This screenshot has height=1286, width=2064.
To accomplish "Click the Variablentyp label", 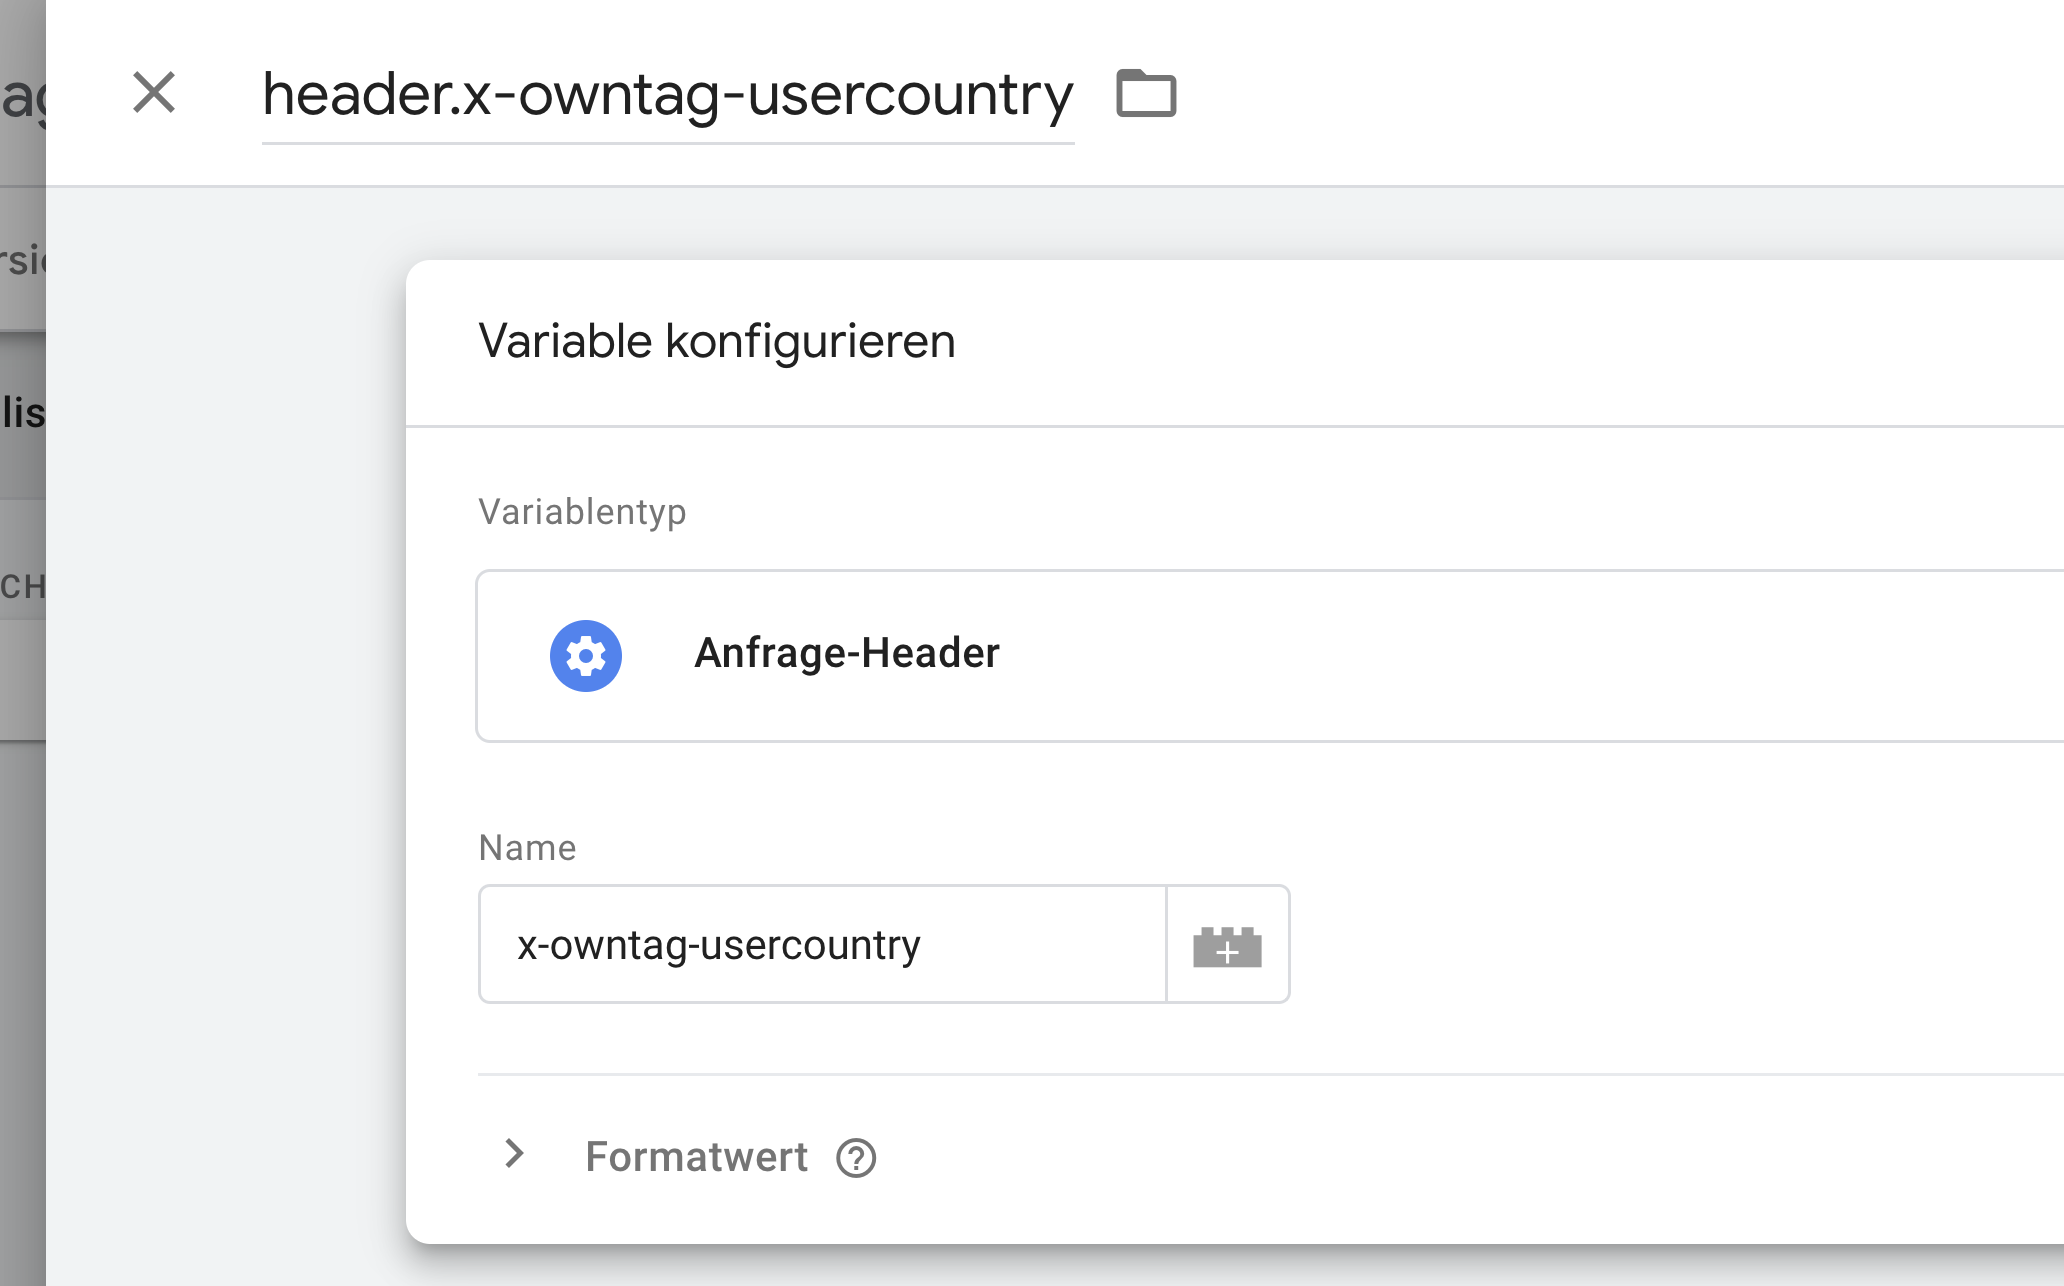I will tap(582, 512).
